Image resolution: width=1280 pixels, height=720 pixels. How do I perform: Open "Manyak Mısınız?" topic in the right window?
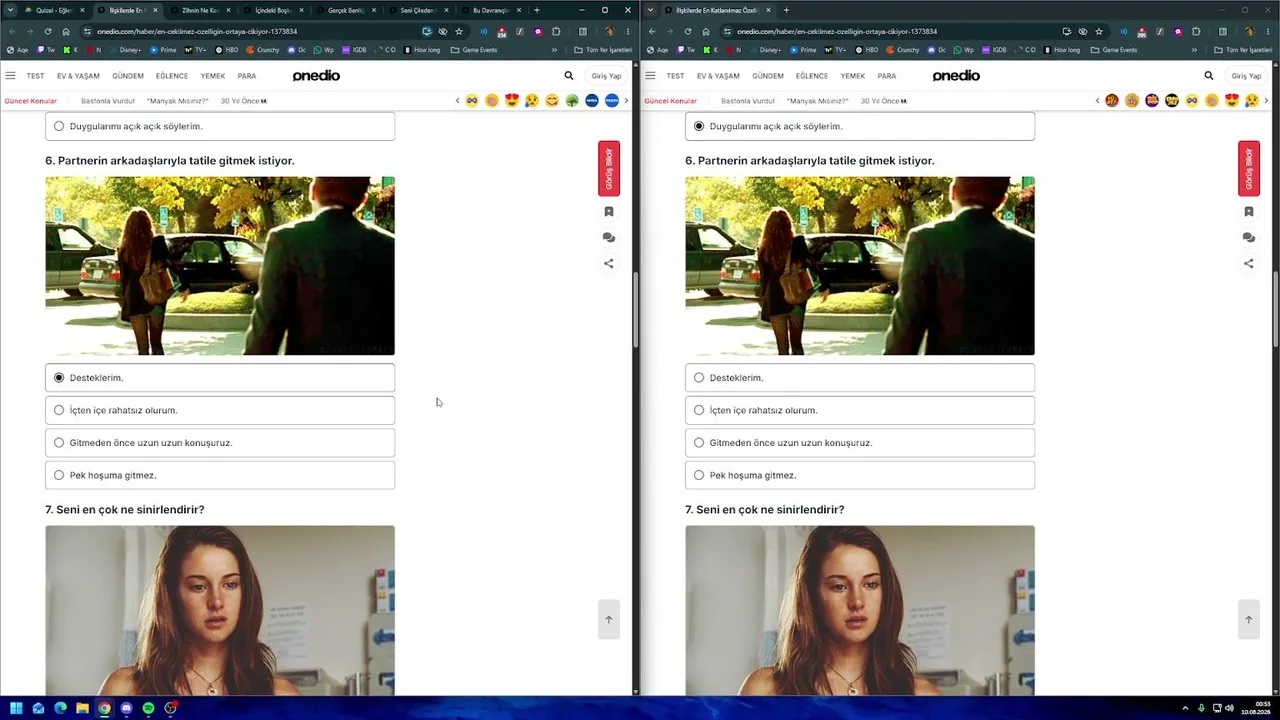(817, 101)
